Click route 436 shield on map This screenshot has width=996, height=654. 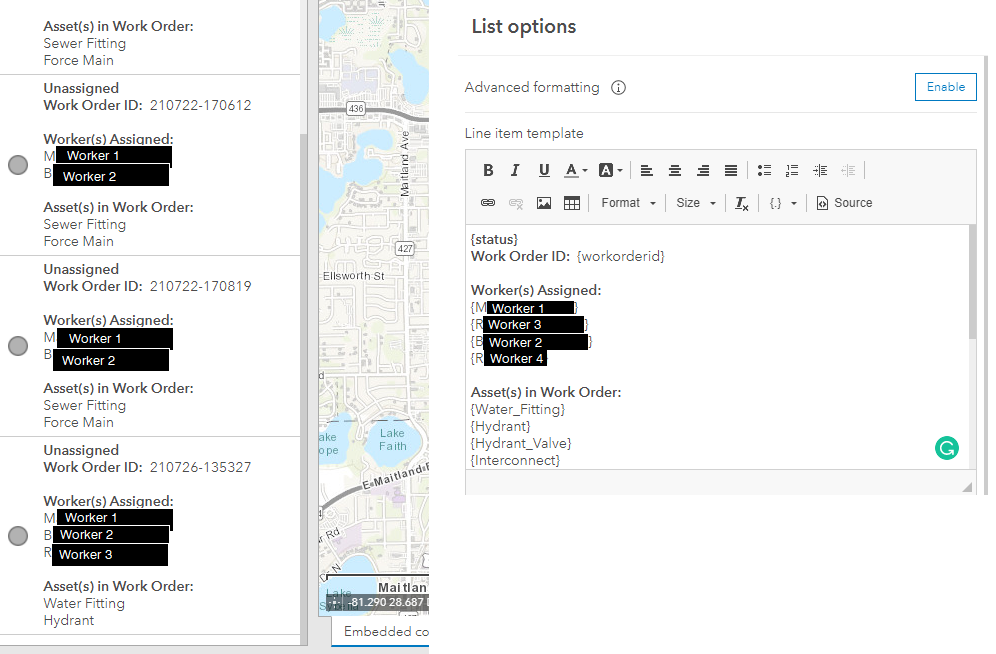pyautogui.click(x=356, y=109)
